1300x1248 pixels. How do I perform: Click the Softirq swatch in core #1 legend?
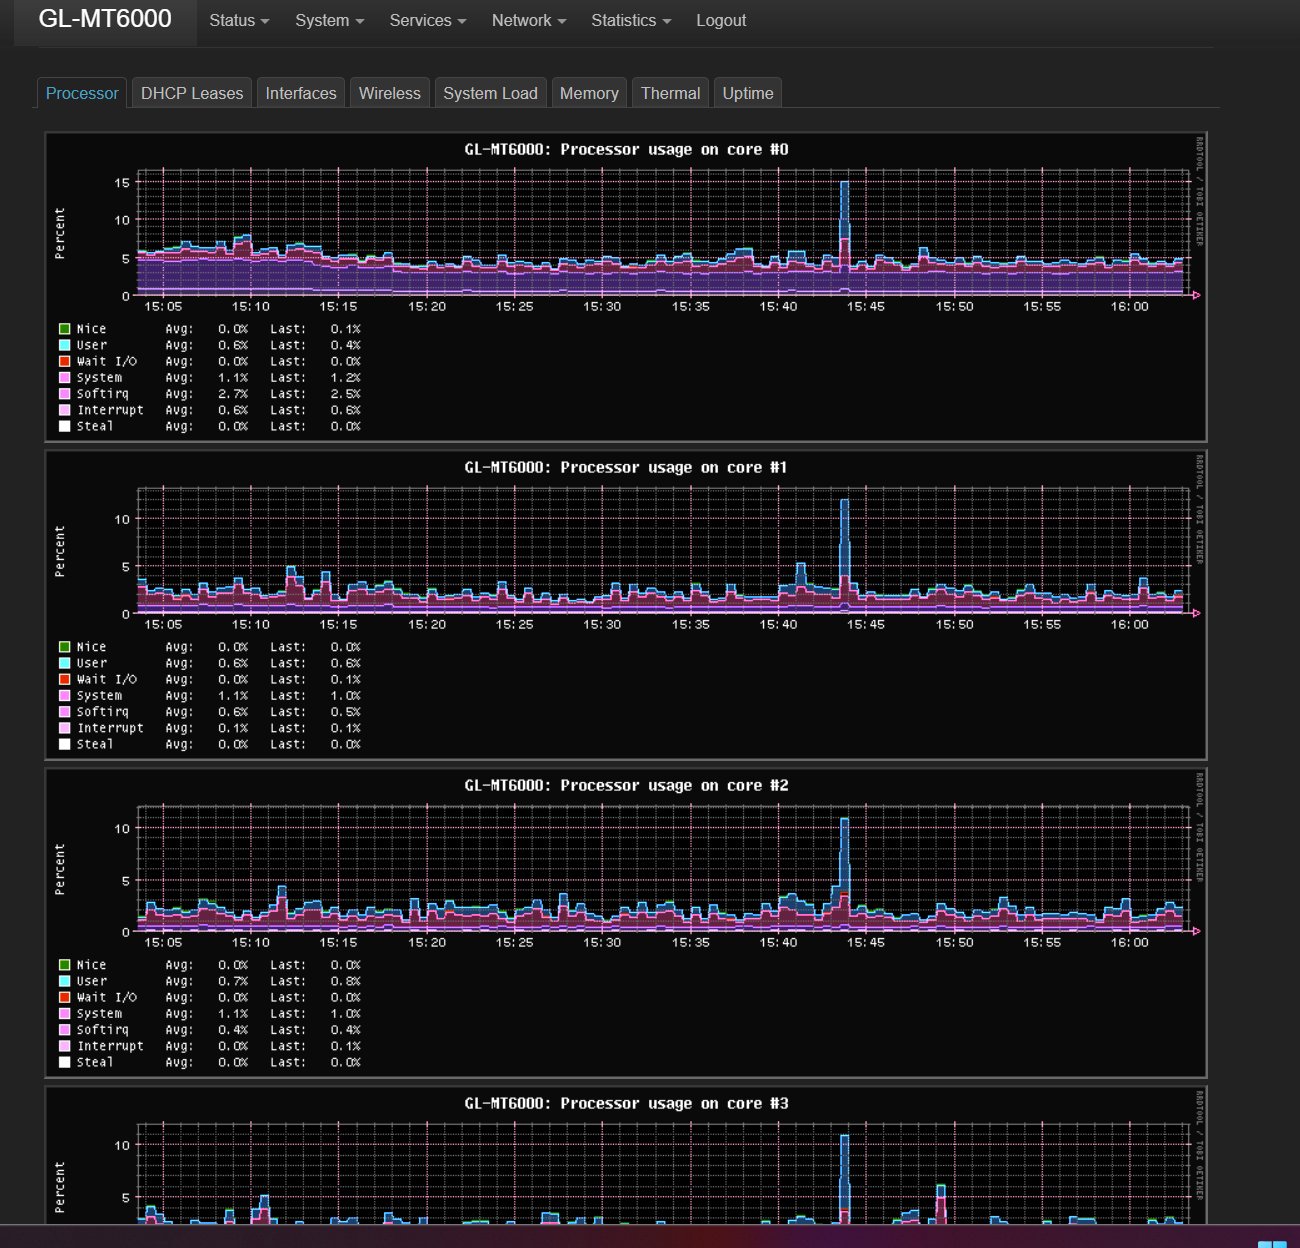click(64, 712)
